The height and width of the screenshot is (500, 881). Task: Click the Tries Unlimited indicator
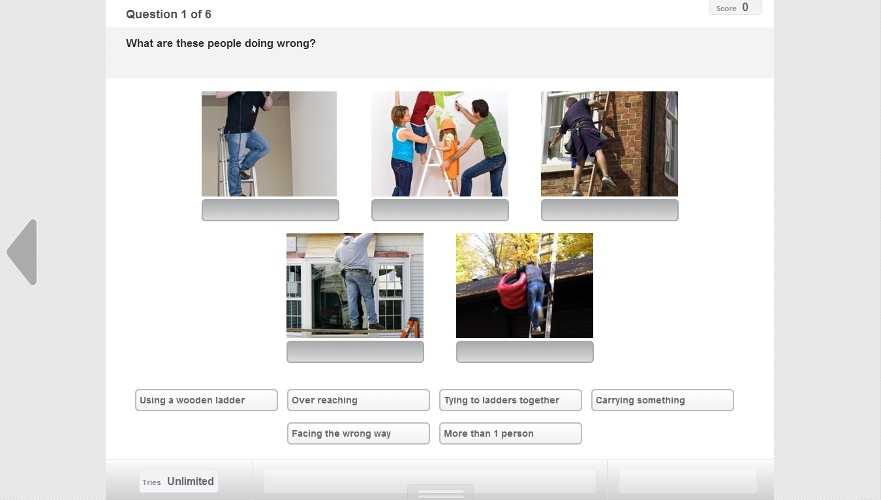click(x=179, y=481)
